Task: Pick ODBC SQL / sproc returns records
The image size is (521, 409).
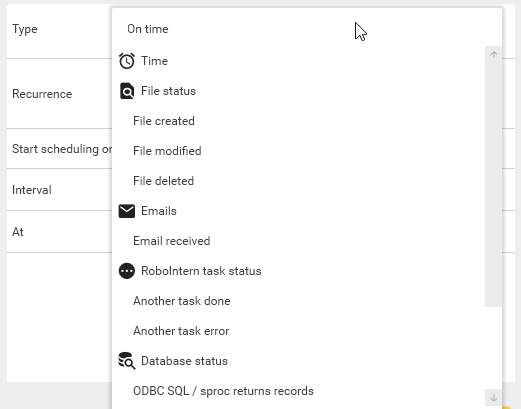Action: [x=223, y=391]
